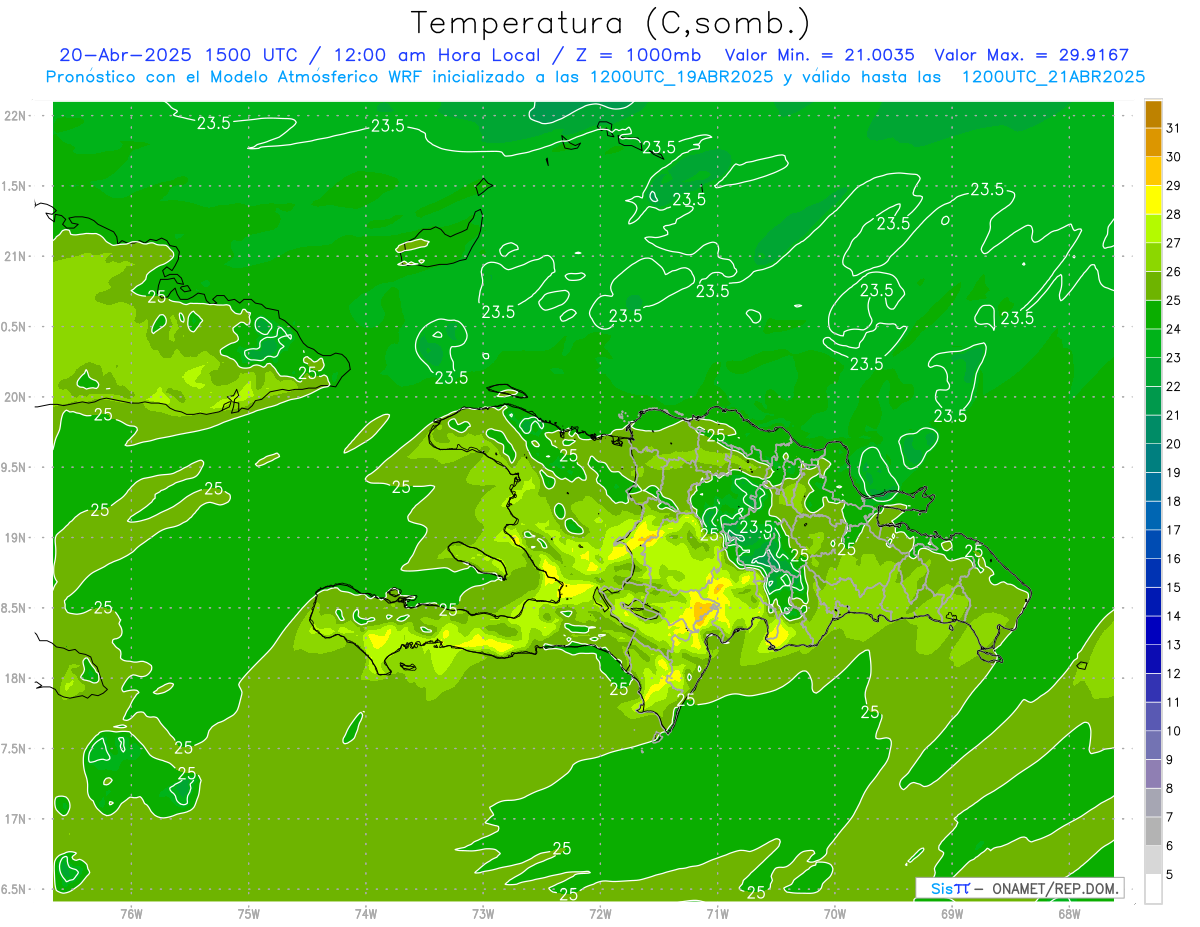Click the 68W longitude axis label
This screenshot has width=1200, height=927.
1068,914
